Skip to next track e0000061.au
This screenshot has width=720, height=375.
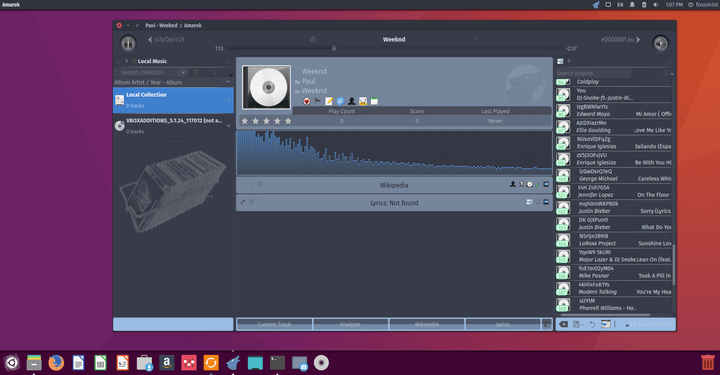[620, 39]
